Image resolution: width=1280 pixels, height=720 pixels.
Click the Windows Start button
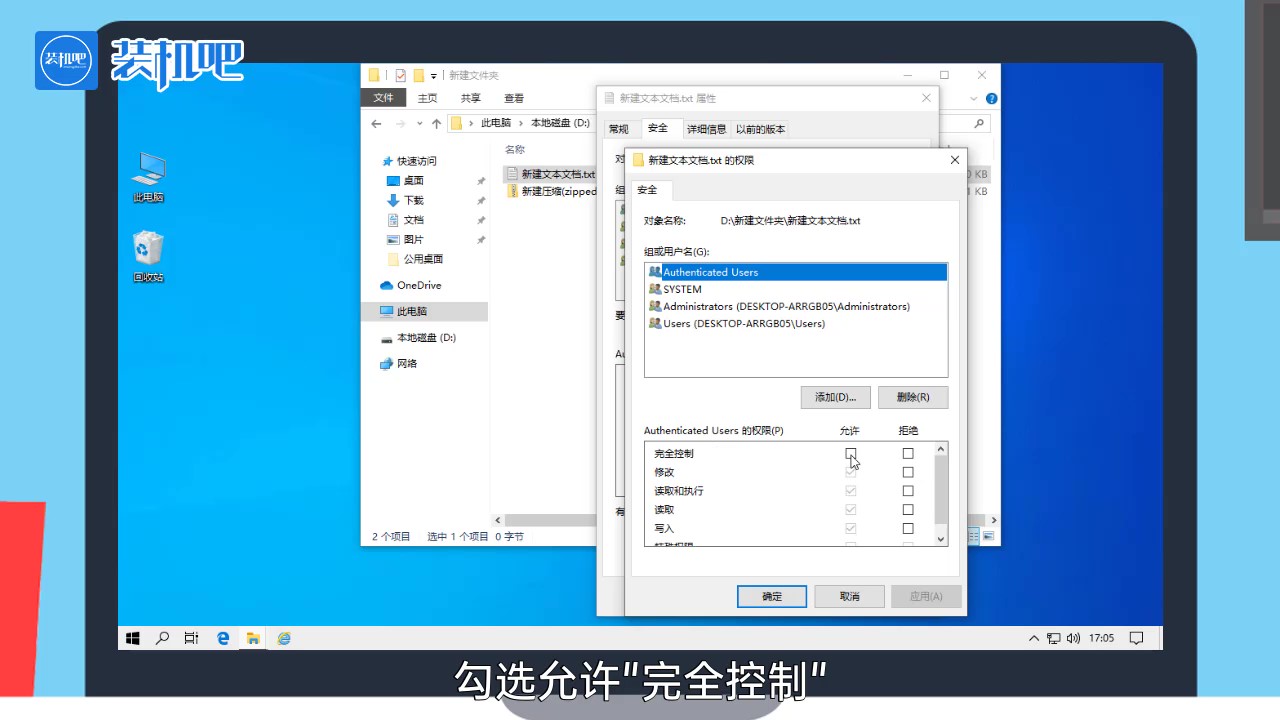point(132,637)
